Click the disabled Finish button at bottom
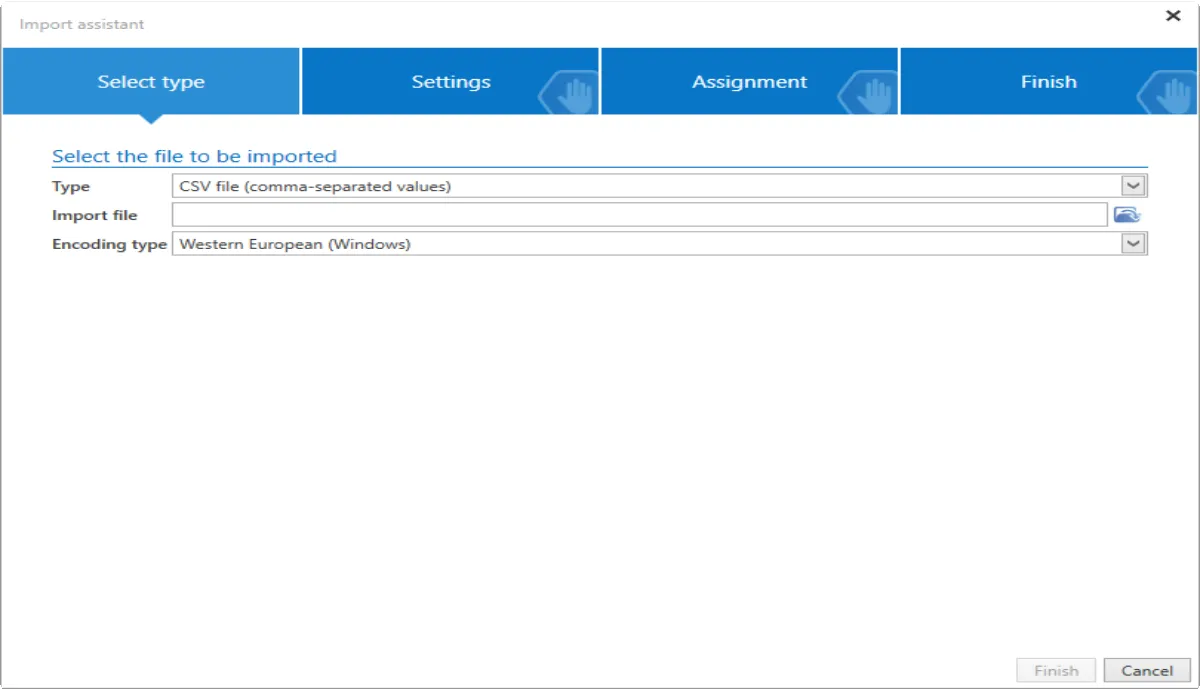1200x689 pixels. pos(1056,671)
